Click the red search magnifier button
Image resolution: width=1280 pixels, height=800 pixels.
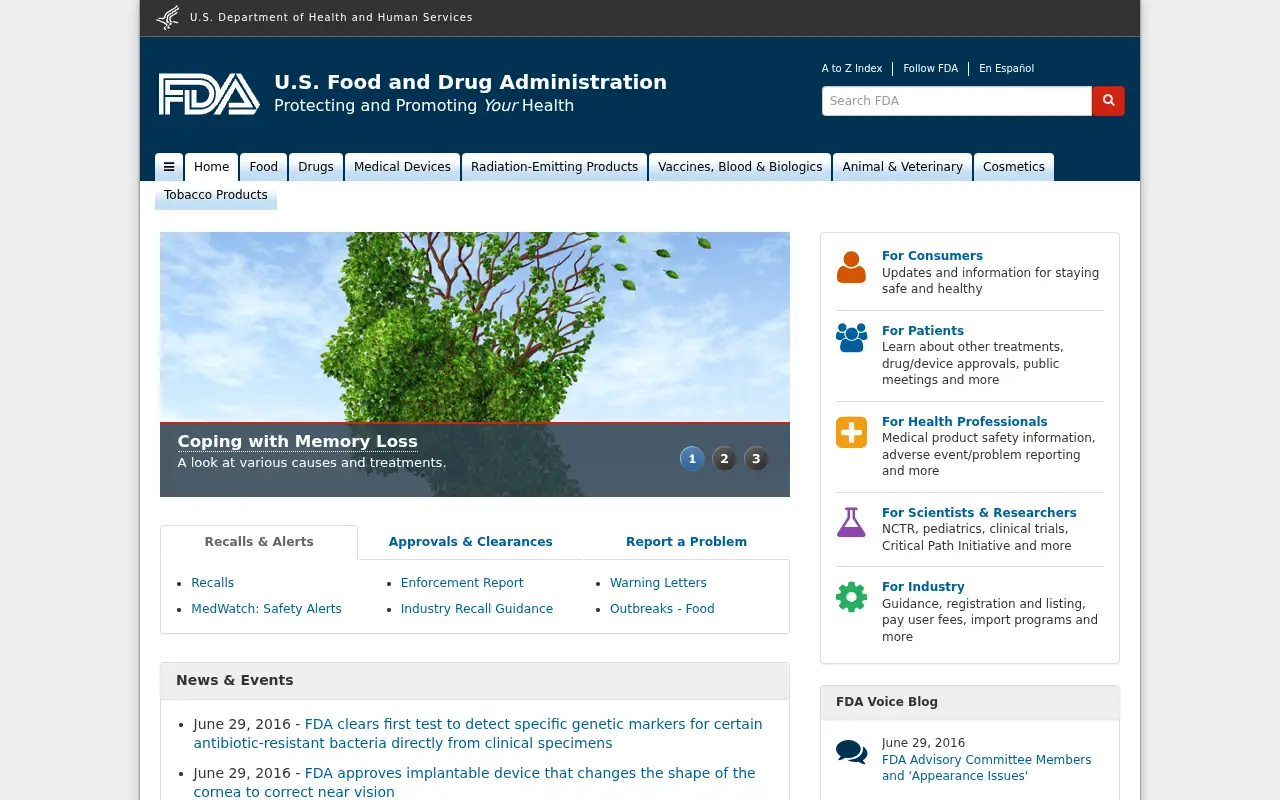tap(1108, 101)
